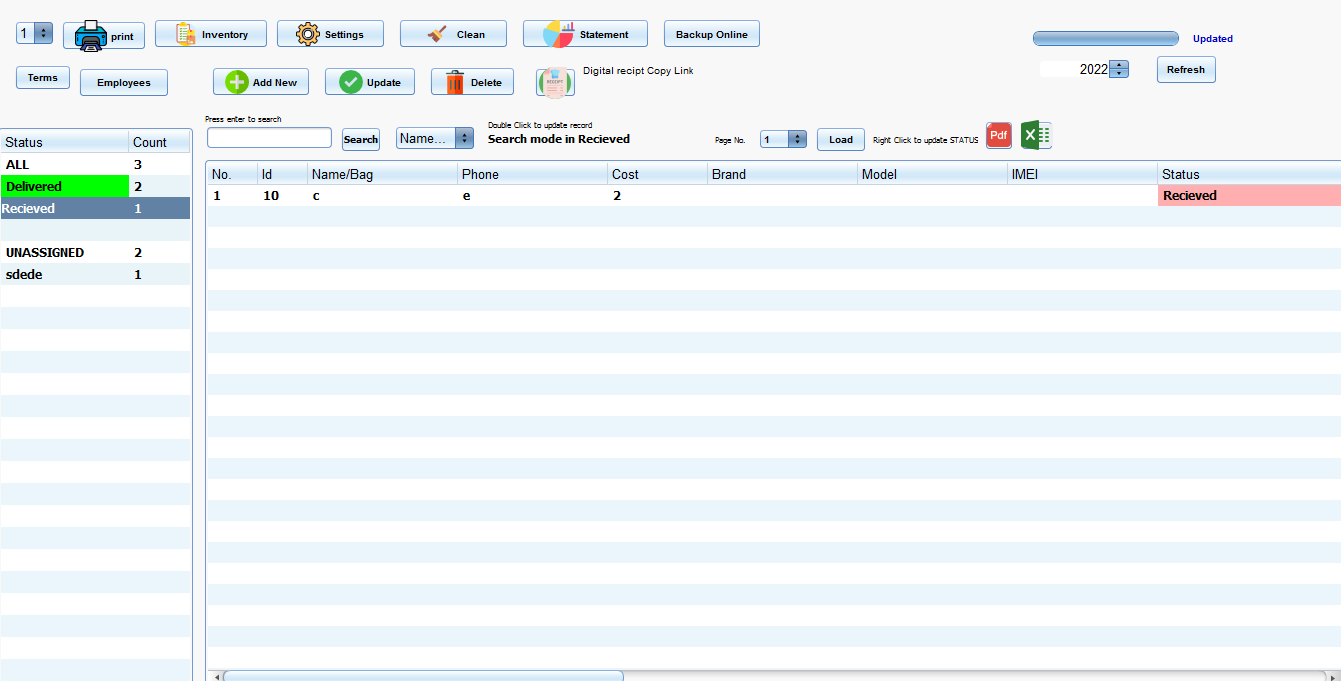The height and width of the screenshot is (681, 1341).
Task: Select the Delivered status filter
Action: (x=65, y=186)
